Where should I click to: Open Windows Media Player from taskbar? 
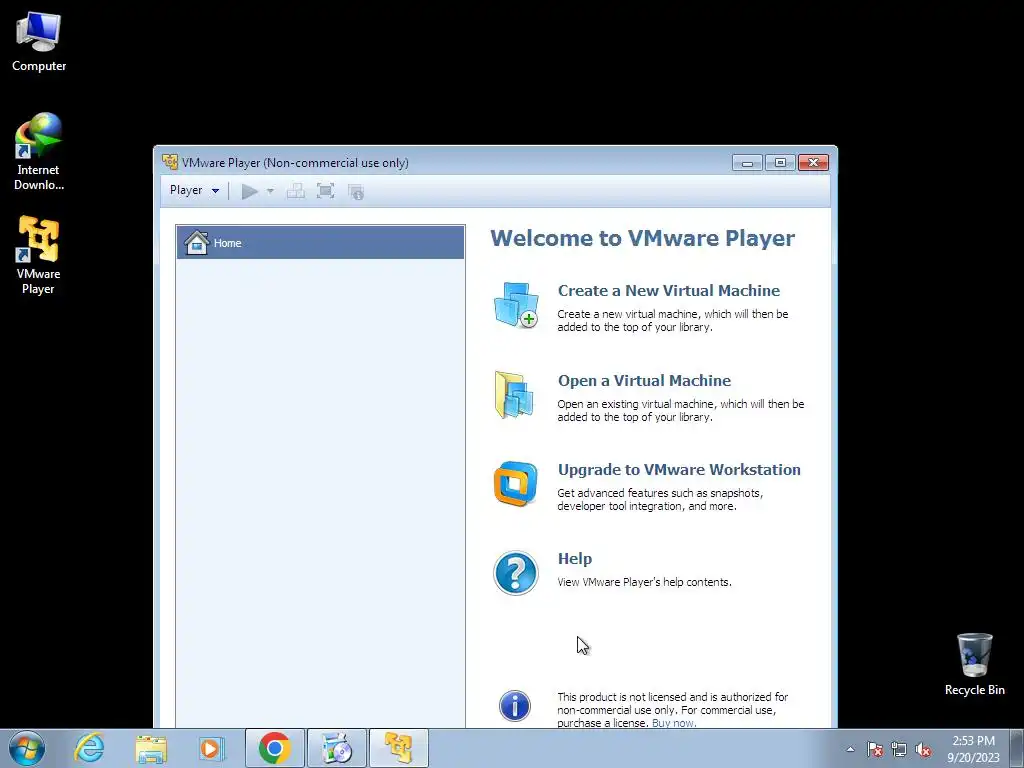212,748
